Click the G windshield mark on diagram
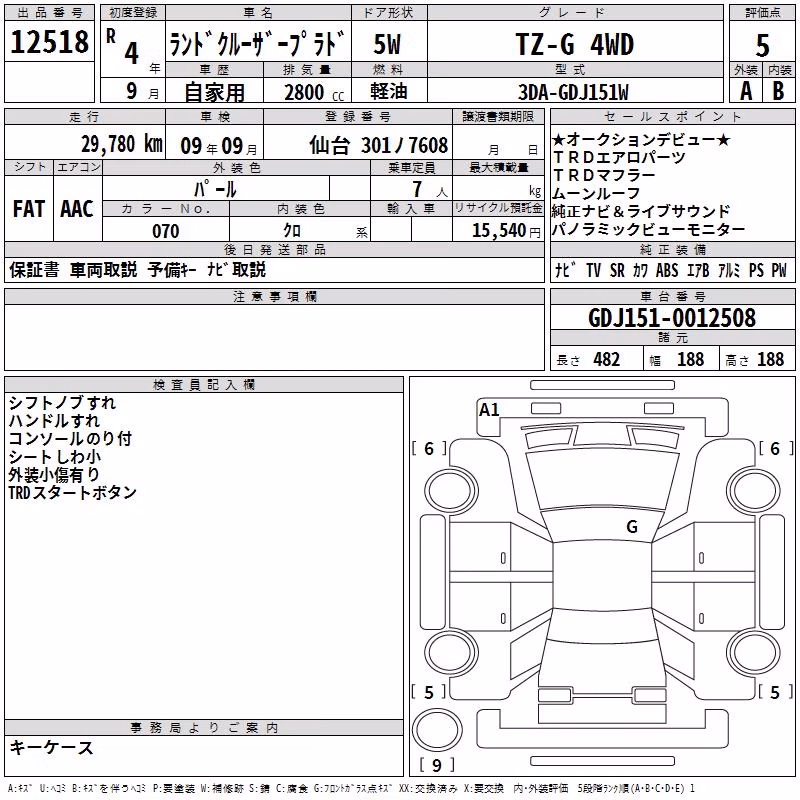 (x=632, y=527)
